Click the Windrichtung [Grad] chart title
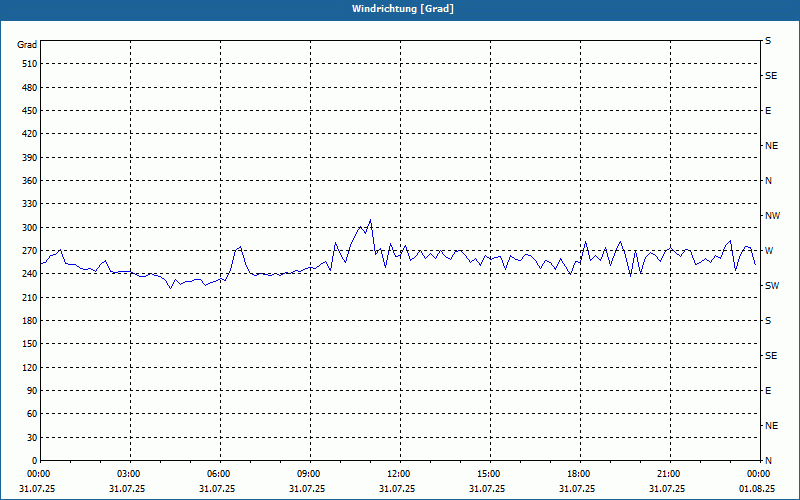Viewport: 800px width, 500px height. 403,9
